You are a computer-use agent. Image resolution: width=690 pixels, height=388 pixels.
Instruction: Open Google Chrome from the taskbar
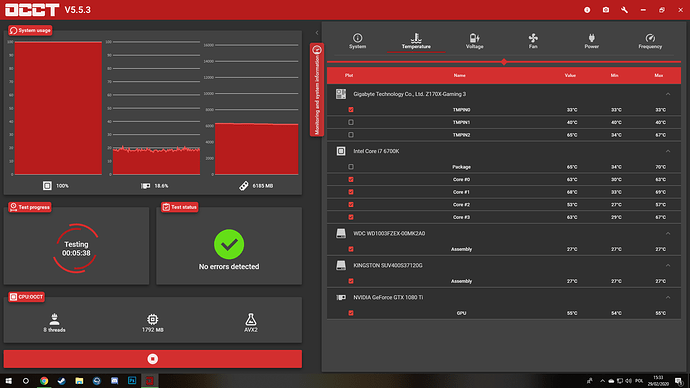click(x=44, y=381)
